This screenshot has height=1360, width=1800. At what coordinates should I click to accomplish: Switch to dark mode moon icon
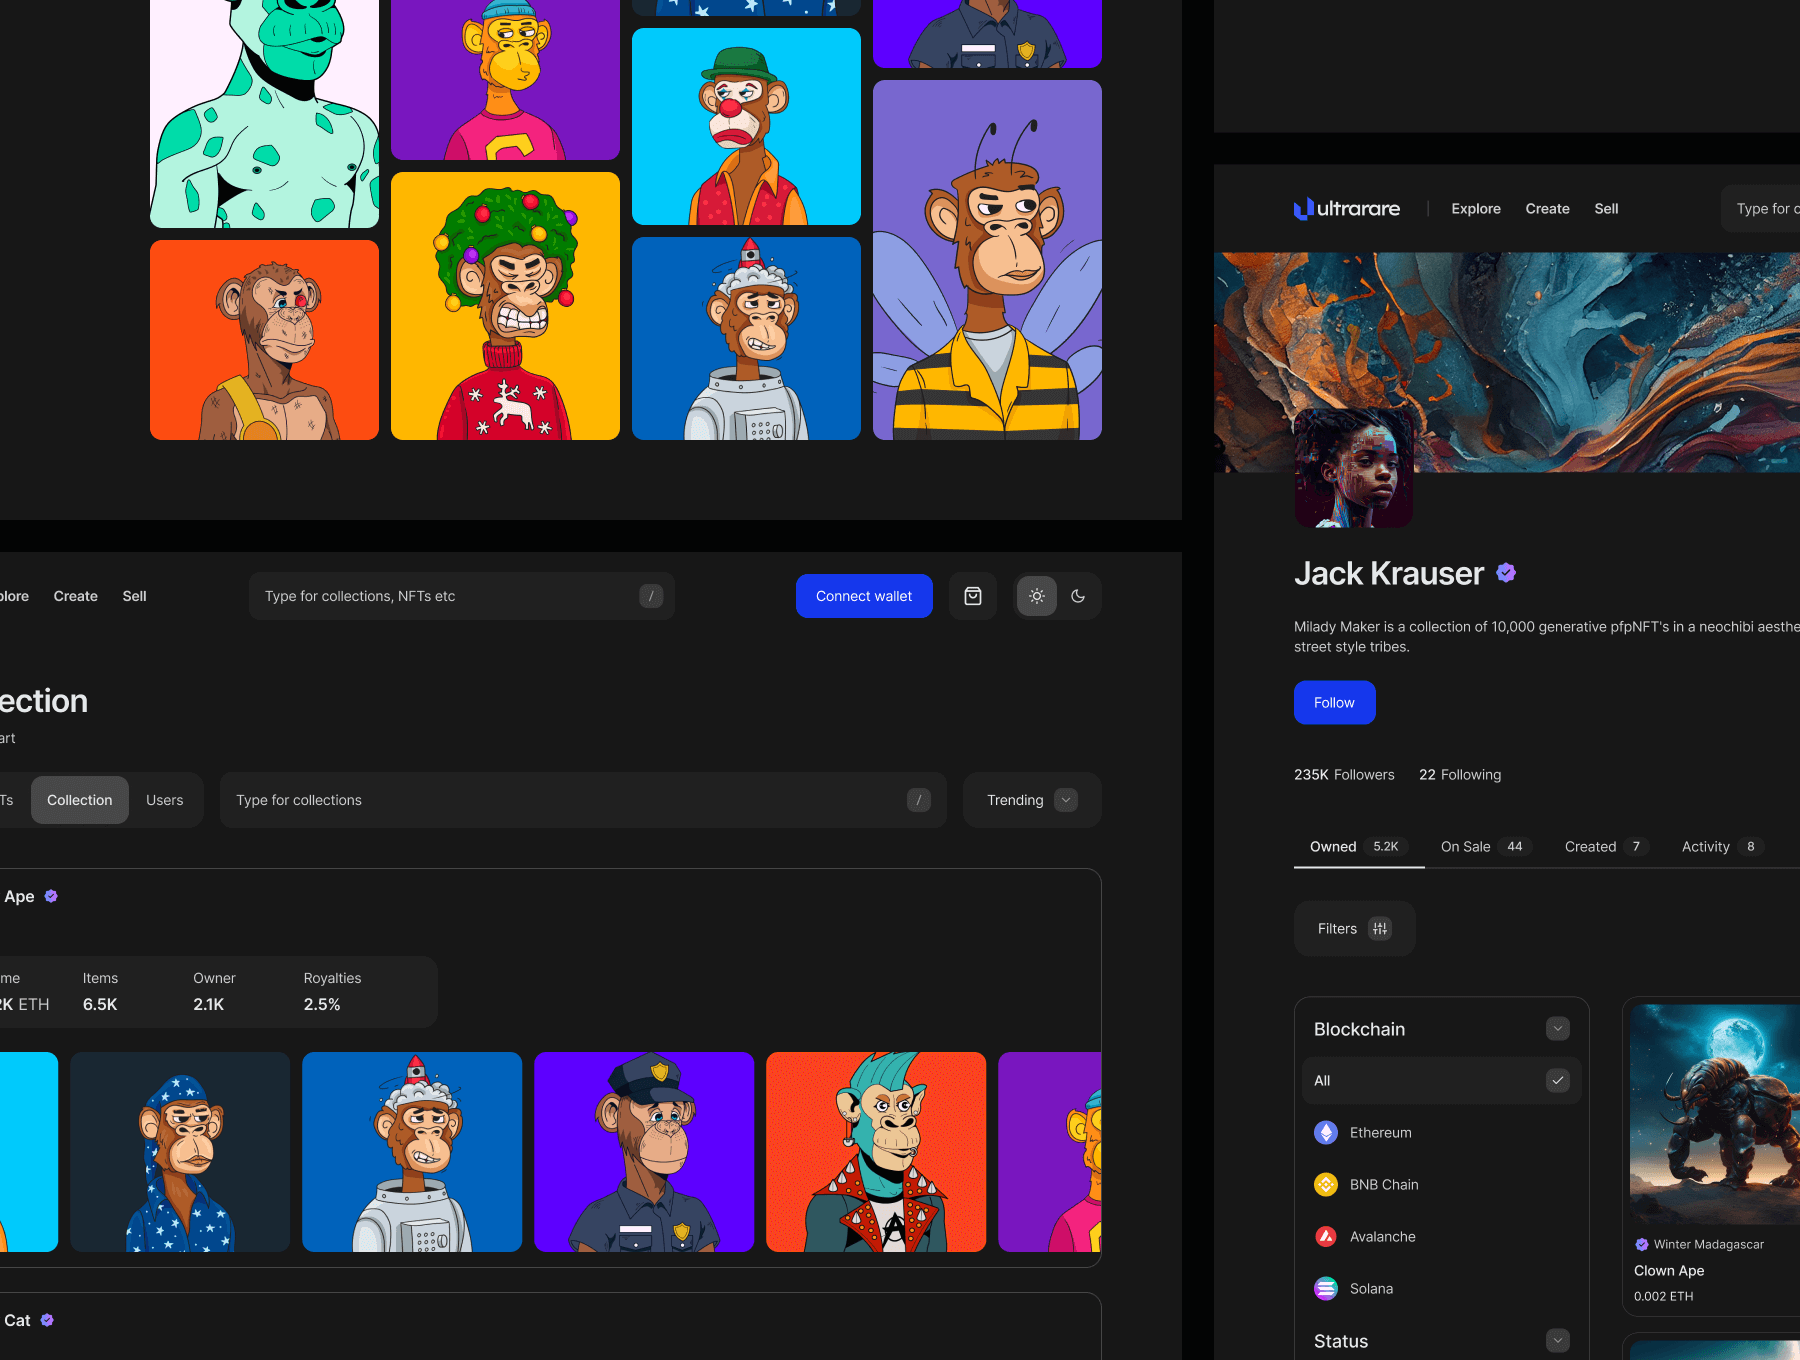coord(1078,596)
